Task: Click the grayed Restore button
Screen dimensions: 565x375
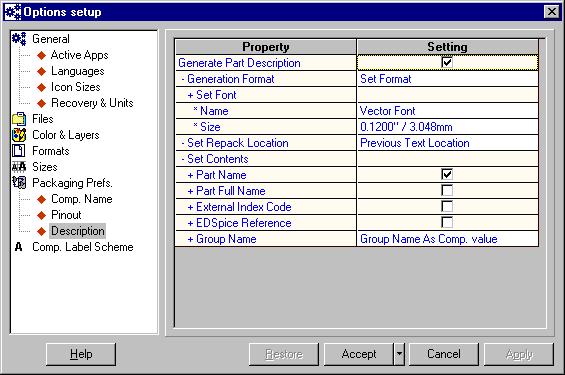Action: click(x=284, y=354)
